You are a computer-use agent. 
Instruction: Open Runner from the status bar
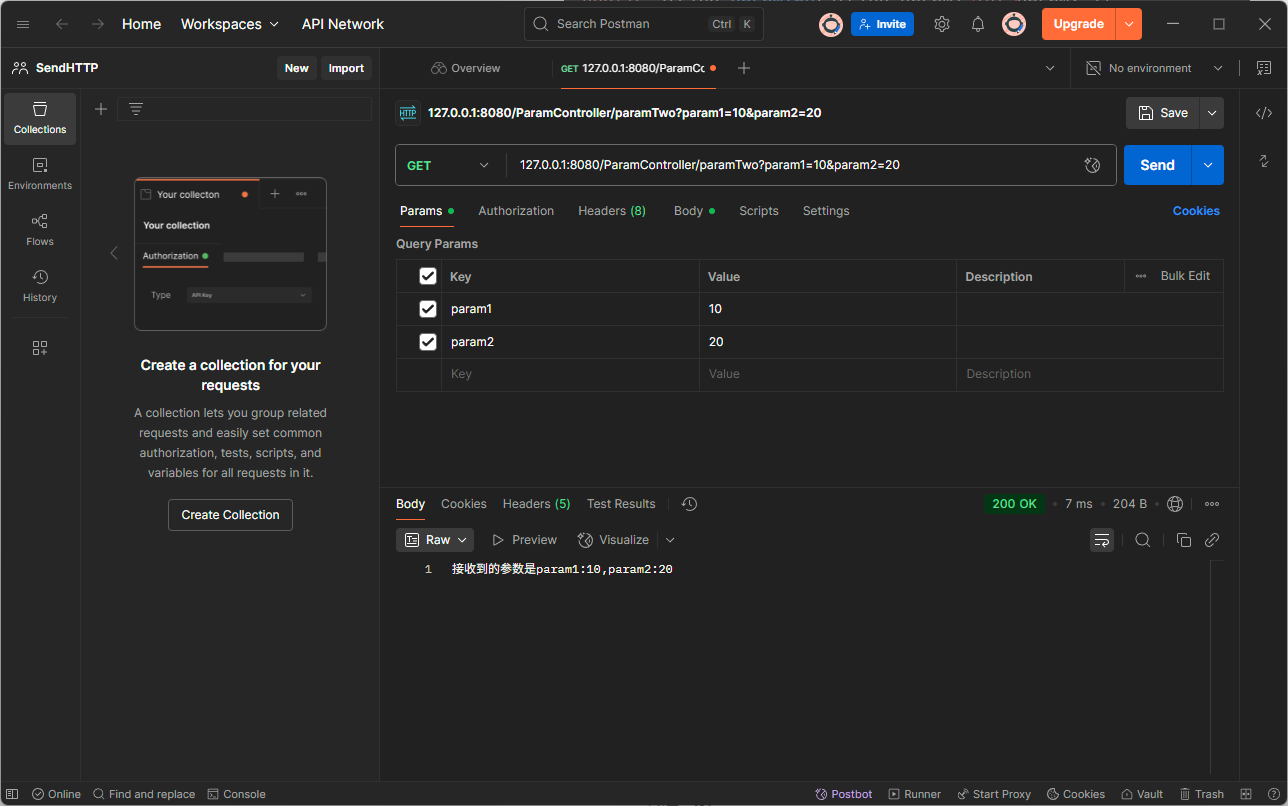pos(914,794)
